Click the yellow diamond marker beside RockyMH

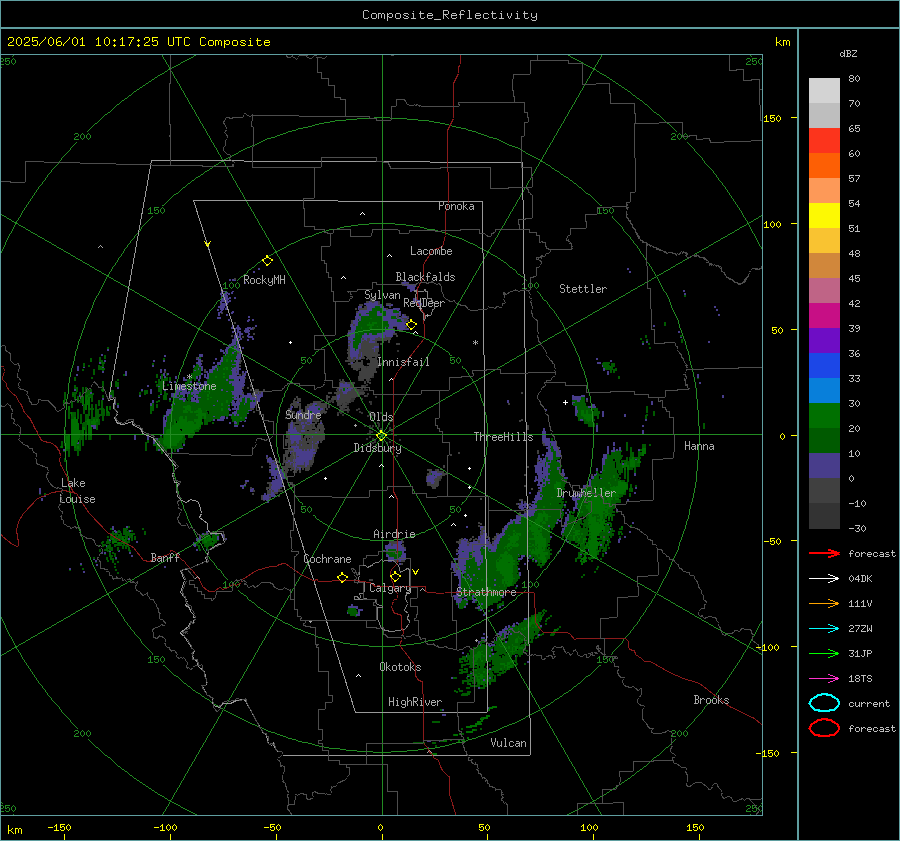pos(267,261)
